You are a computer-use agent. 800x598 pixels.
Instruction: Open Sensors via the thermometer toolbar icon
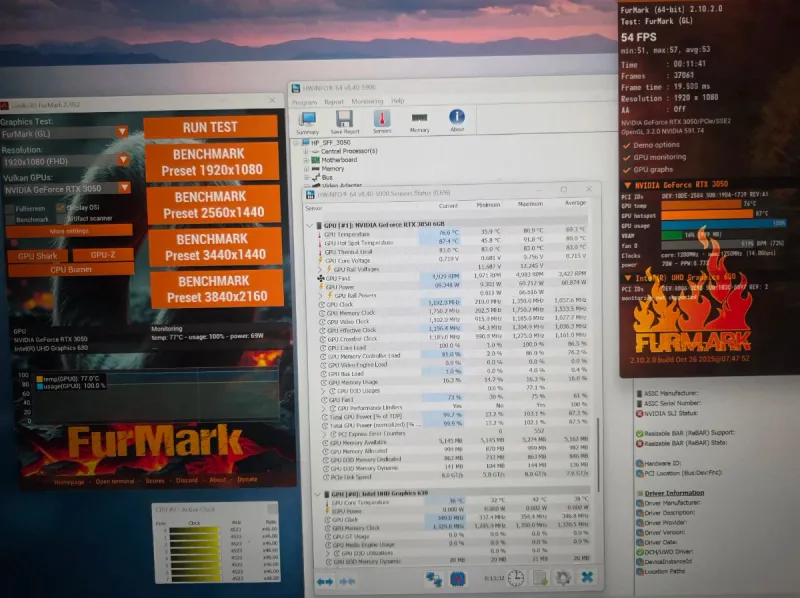pos(382,121)
